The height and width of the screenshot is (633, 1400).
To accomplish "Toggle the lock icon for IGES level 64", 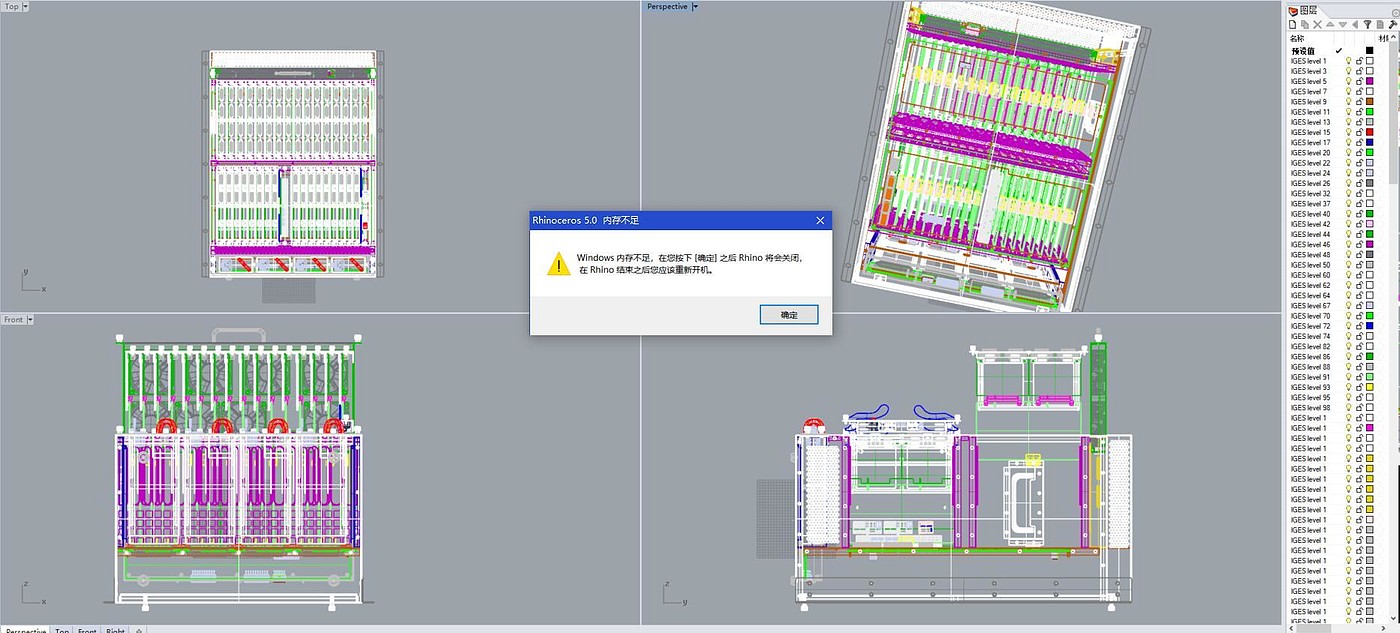I will 1359,295.
